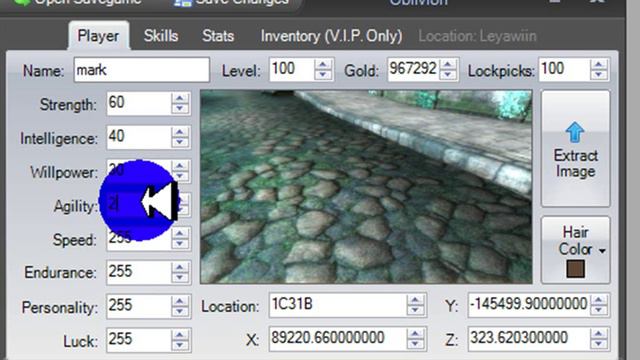
Task: Increase Z coordinate with up arrow
Action: 599,334
